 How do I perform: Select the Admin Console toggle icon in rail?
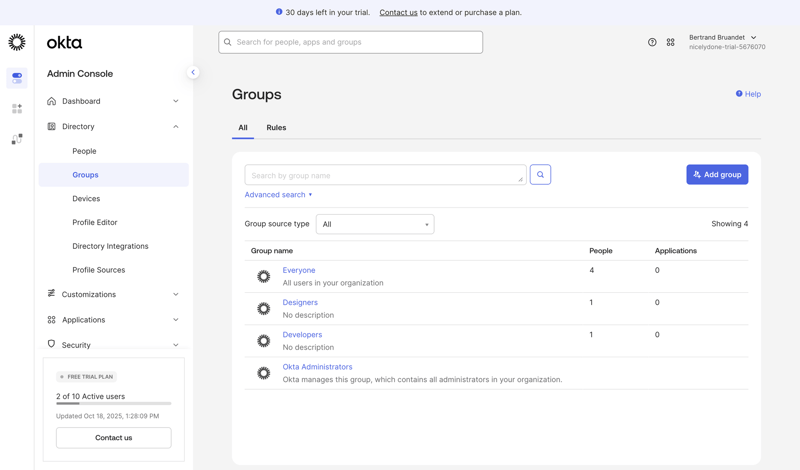click(x=17, y=78)
